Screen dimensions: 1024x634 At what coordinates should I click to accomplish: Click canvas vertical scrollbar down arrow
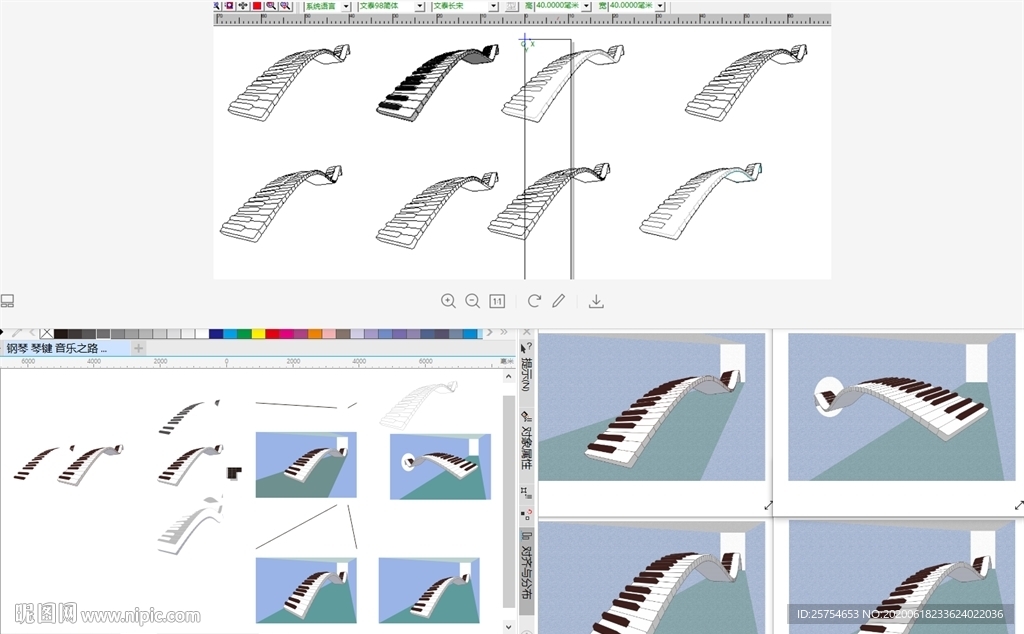(509, 626)
